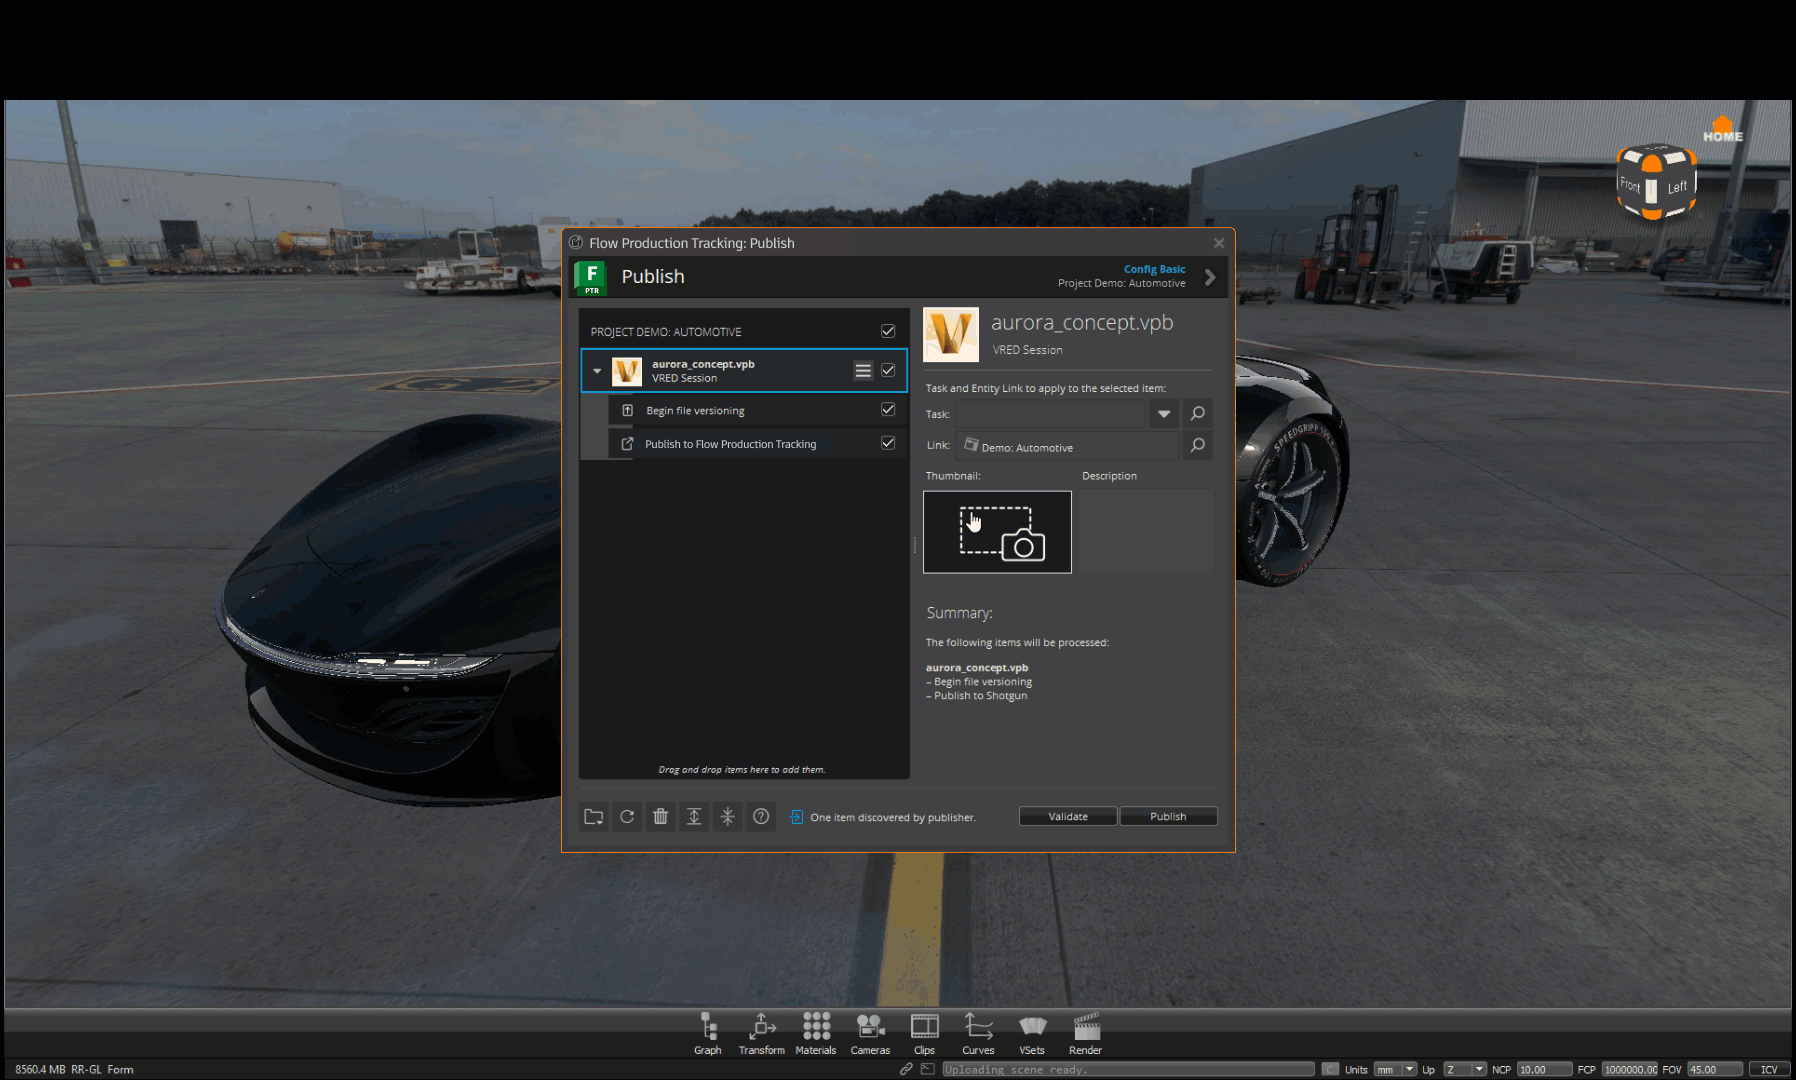Image resolution: width=1796 pixels, height=1080 pixels.
Task: Disable Publish to Flow Production Tracking
Action: click(887, 443)
